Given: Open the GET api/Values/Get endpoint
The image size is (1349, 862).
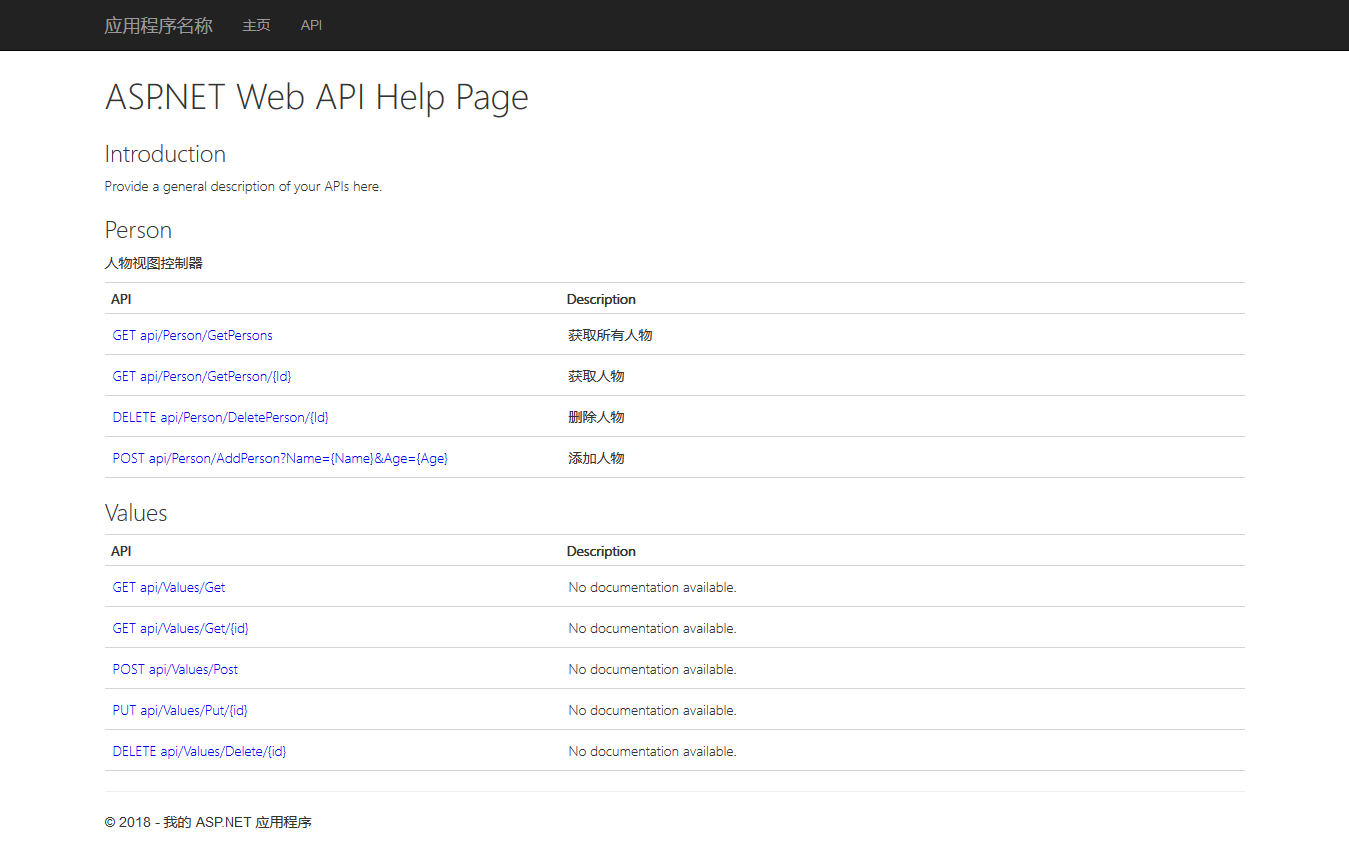Looking at the screenshot, I should coord(168,587).
